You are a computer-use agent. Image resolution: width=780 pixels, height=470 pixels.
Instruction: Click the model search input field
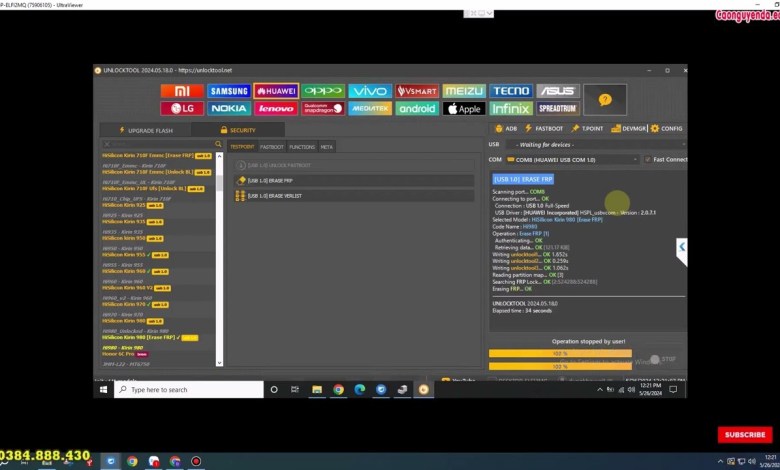point(162,144)
